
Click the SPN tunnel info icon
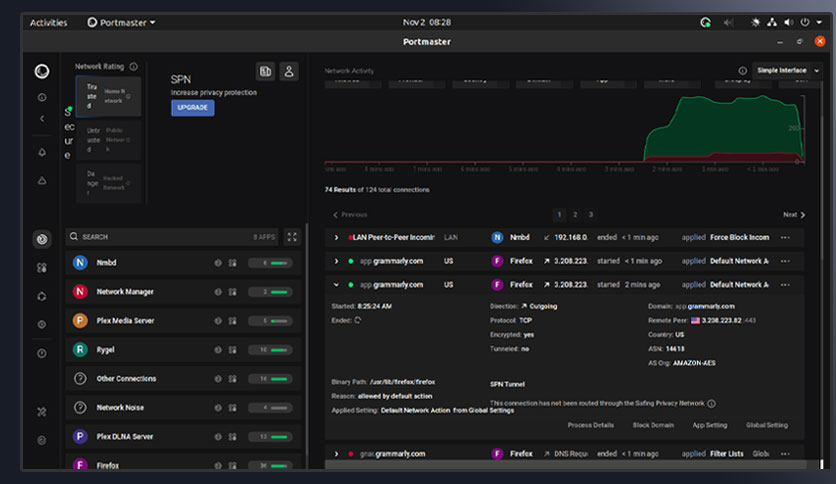point(711,404)
